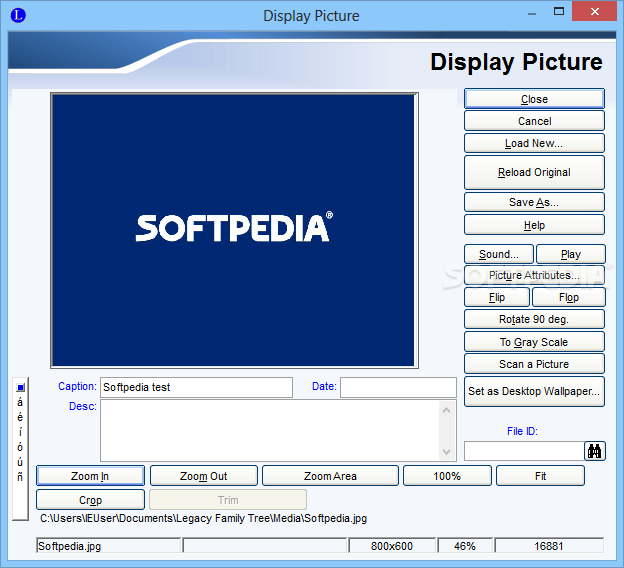The image size is (624, 568).
Task: Click Set as Desktop Wallpaper...
Action: click(x=534, y=391)
